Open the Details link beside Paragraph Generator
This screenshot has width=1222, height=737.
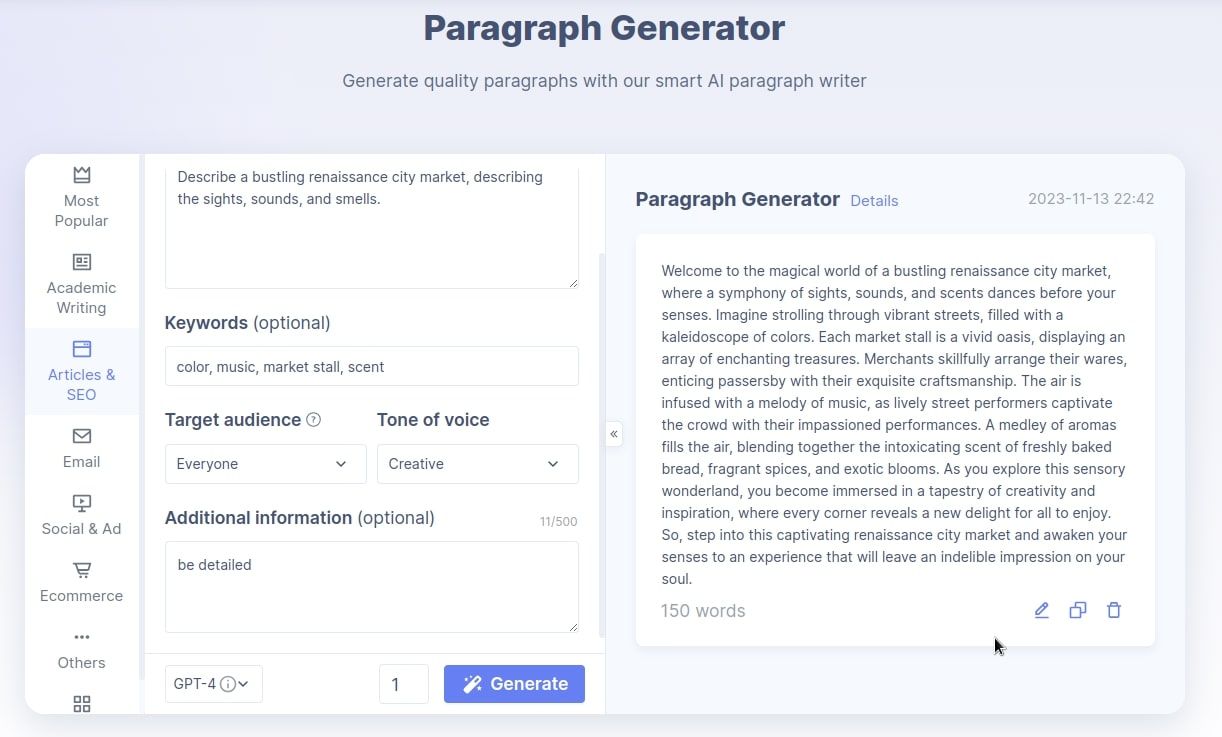coord(874,201)
